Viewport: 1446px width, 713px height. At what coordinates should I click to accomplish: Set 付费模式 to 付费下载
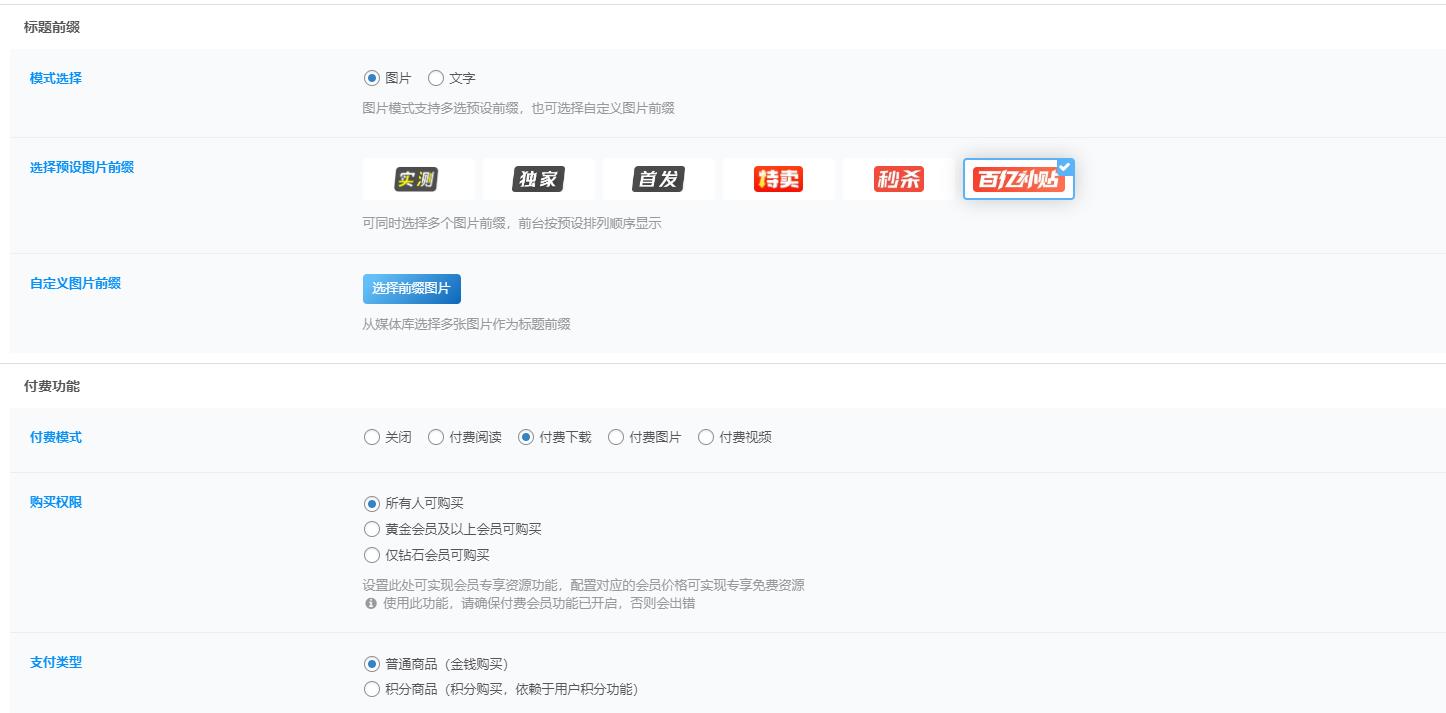pyautogui.click(x=526, y=437)
